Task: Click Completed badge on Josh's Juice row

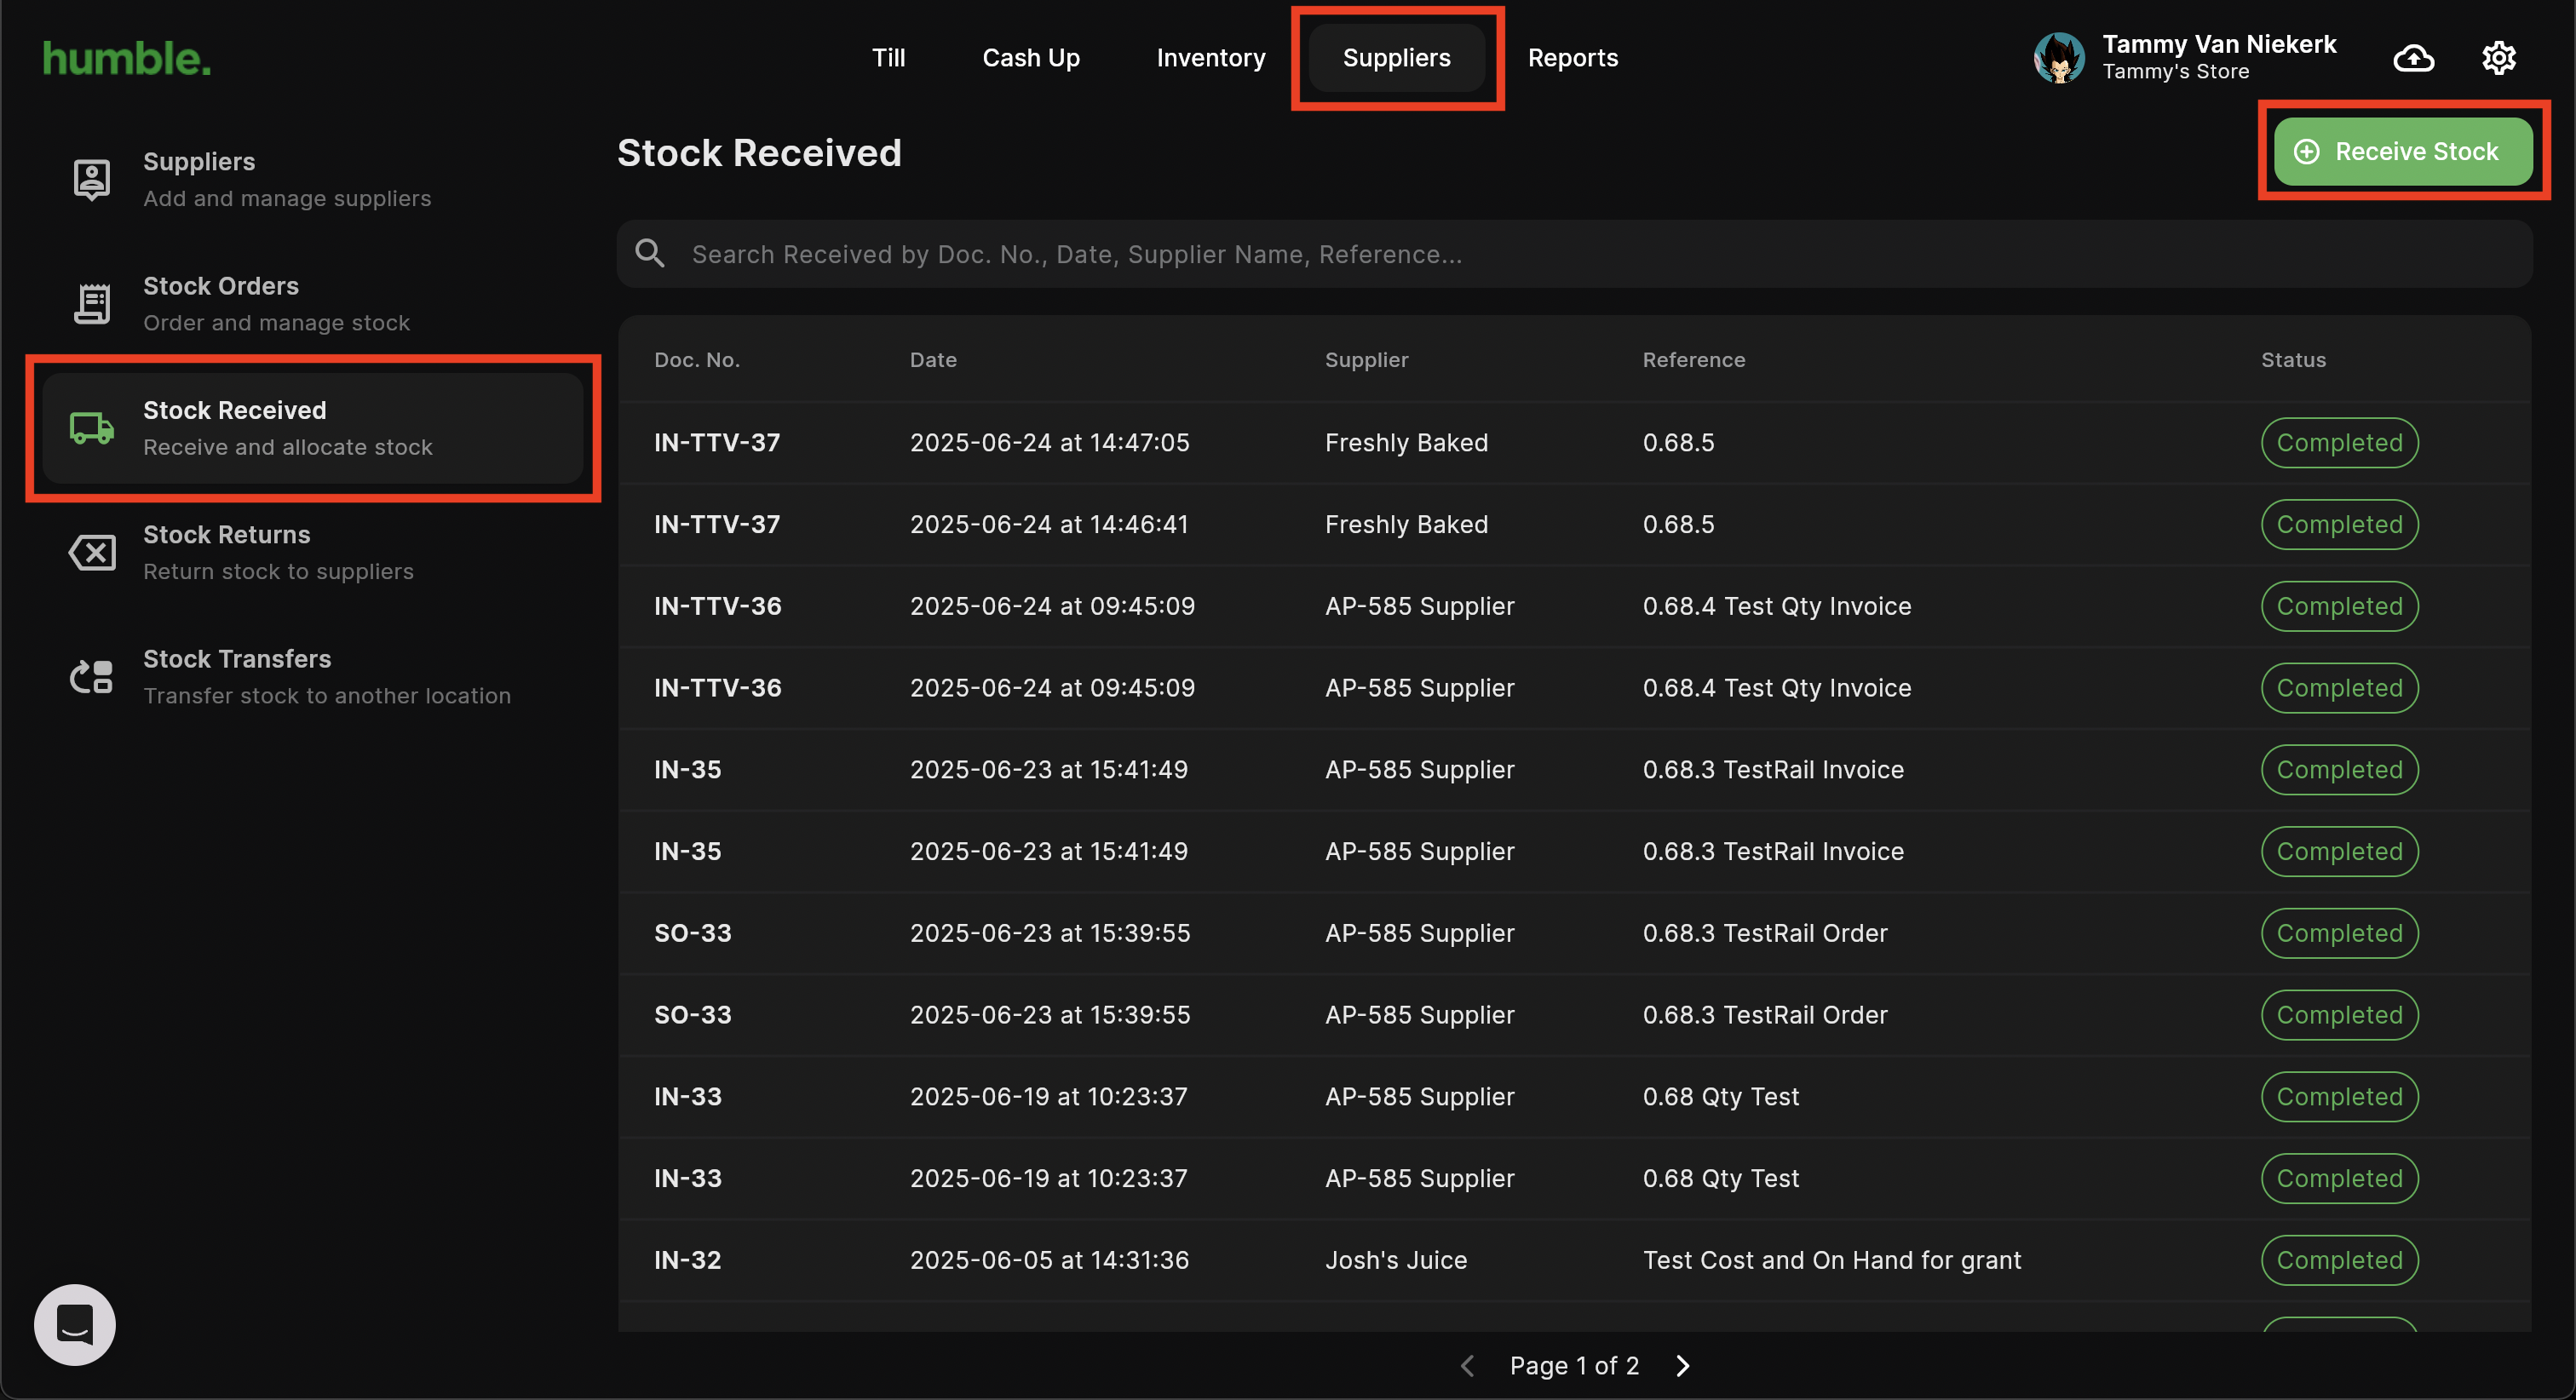Action: point(2339,1260)
